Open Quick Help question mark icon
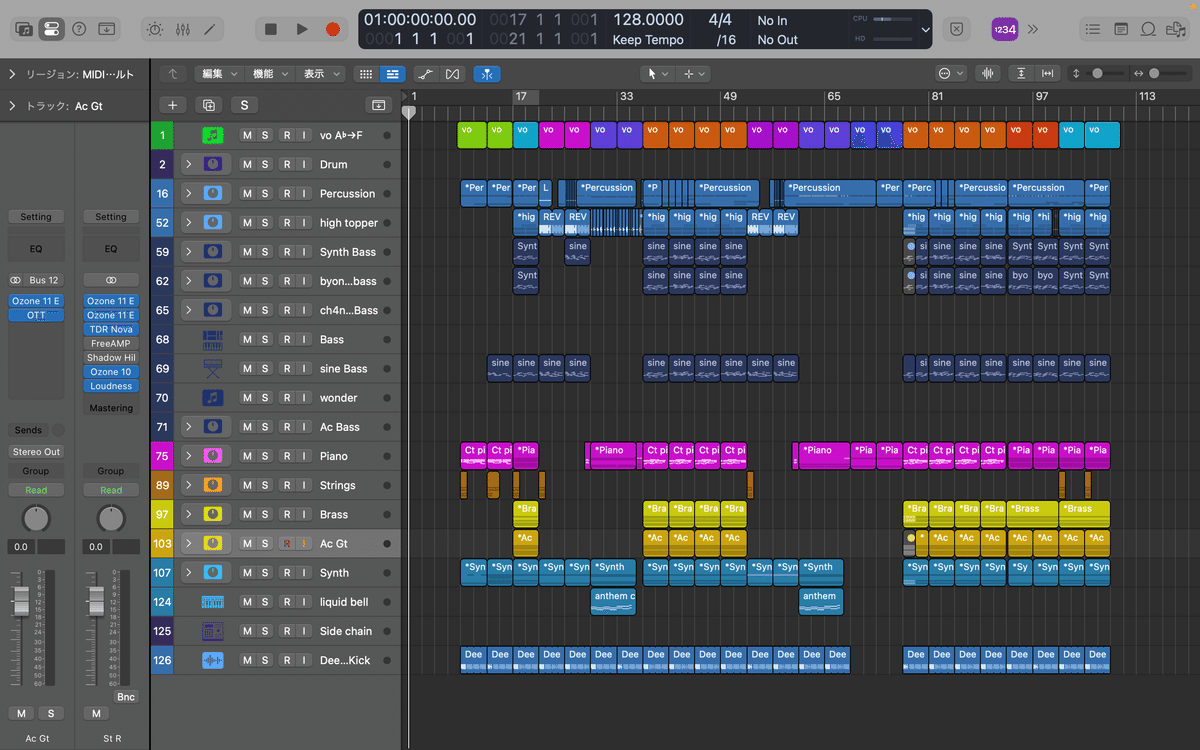1200x750 pixels. click(x=79, y=29)
